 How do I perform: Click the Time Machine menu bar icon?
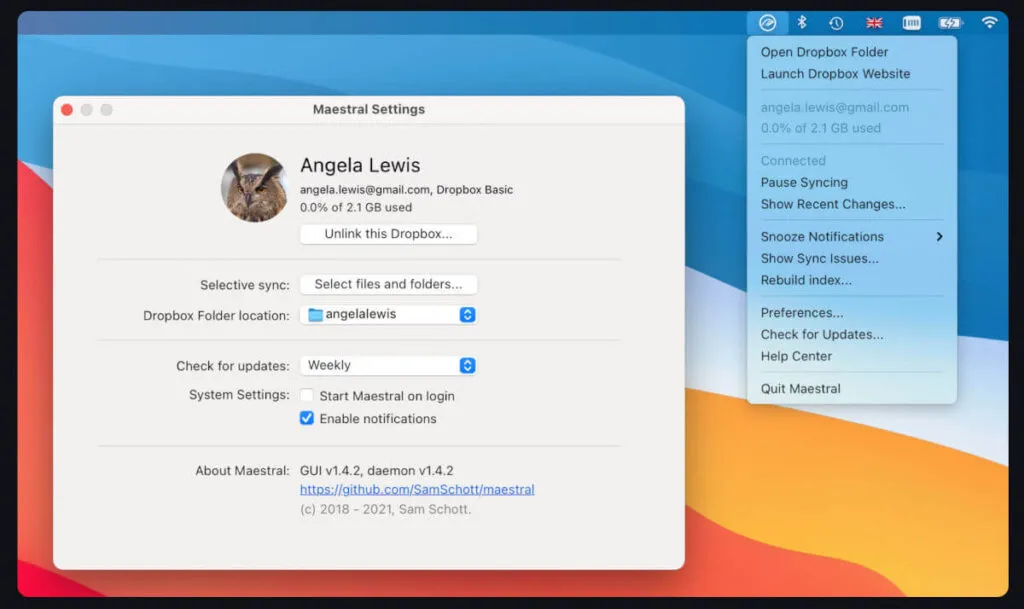coord(837,21)
